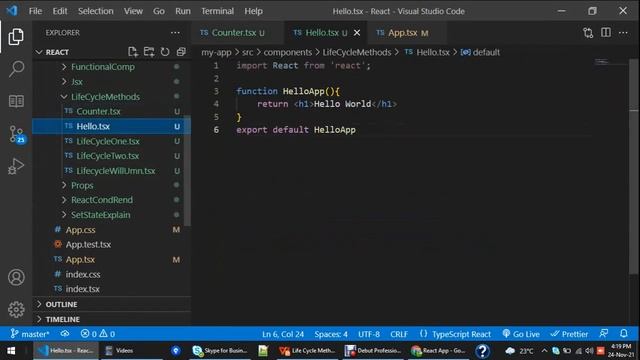Open the Terminal menu
Image resolution: width=640 pixels, height=360 pixels.
pos(217,11)
